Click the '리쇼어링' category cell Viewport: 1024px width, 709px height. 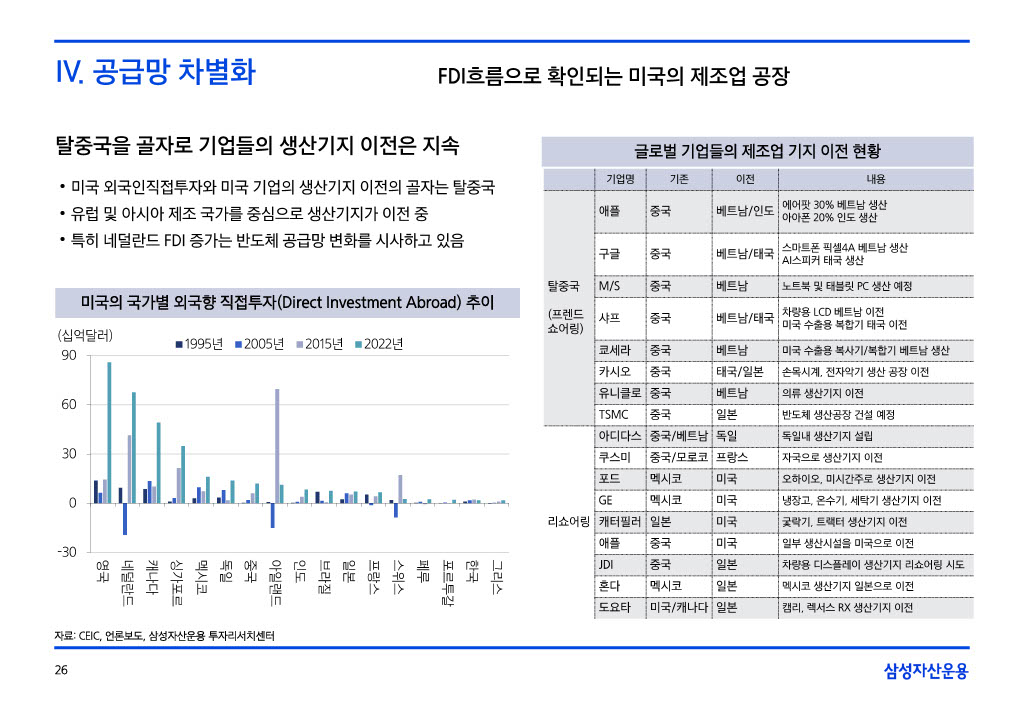pyautogui.click(x=567, y=521)
